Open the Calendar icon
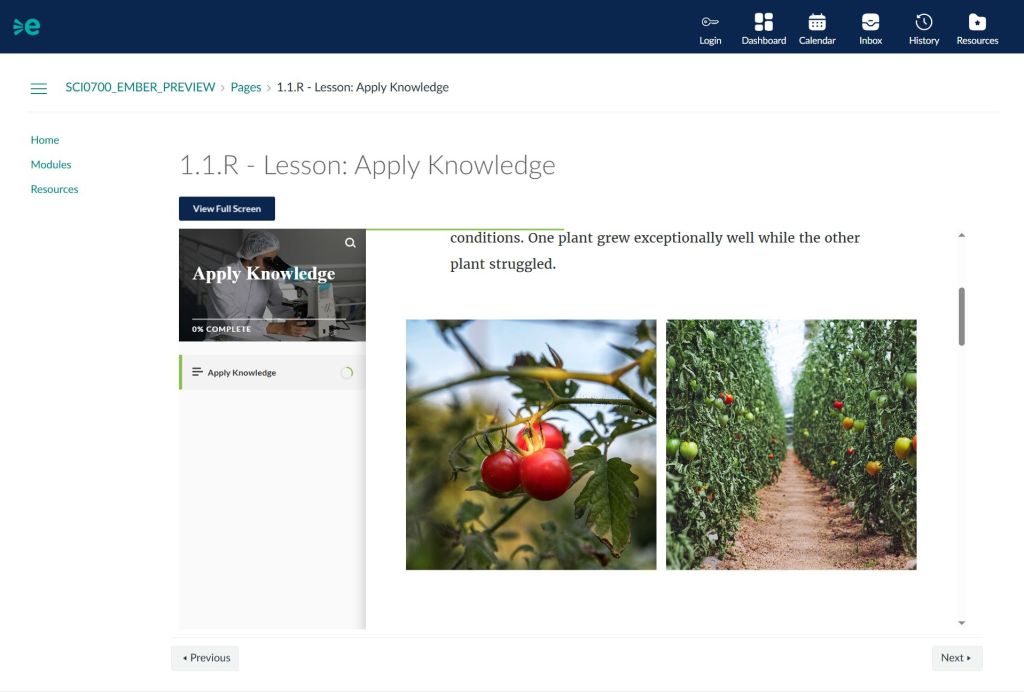The height and width of the screenshot is (692, 1024). 817,27
